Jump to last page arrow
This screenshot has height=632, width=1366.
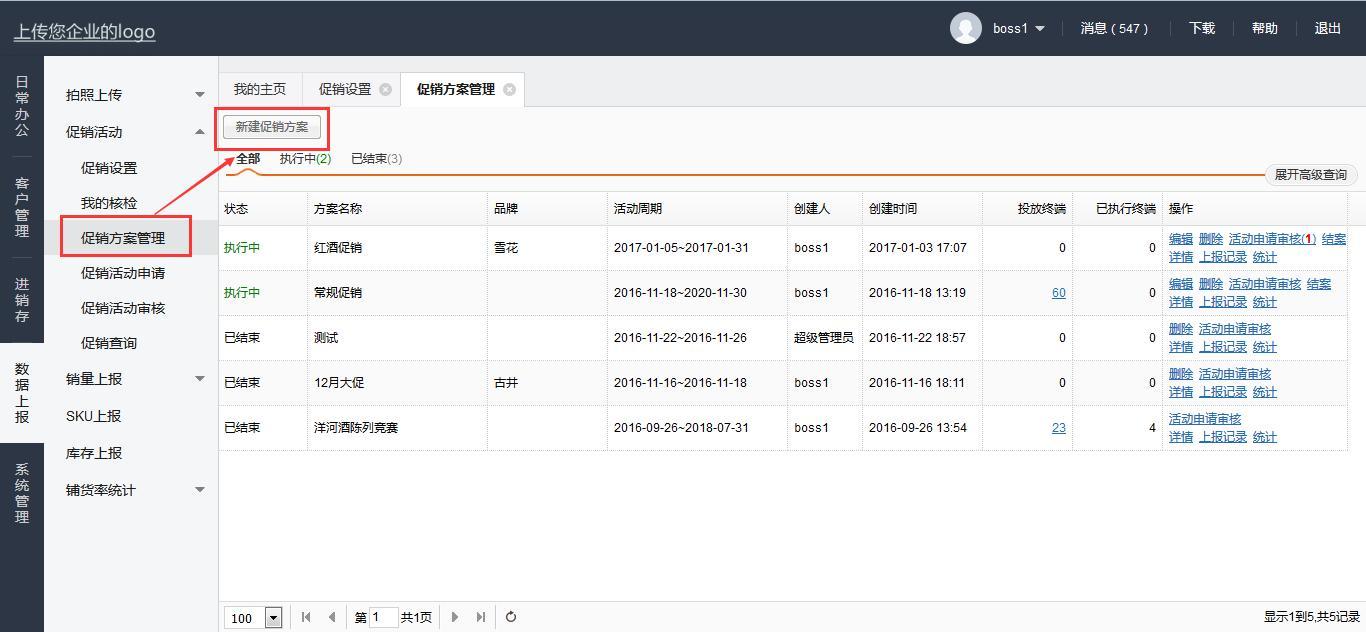click(x=481, y=617)
